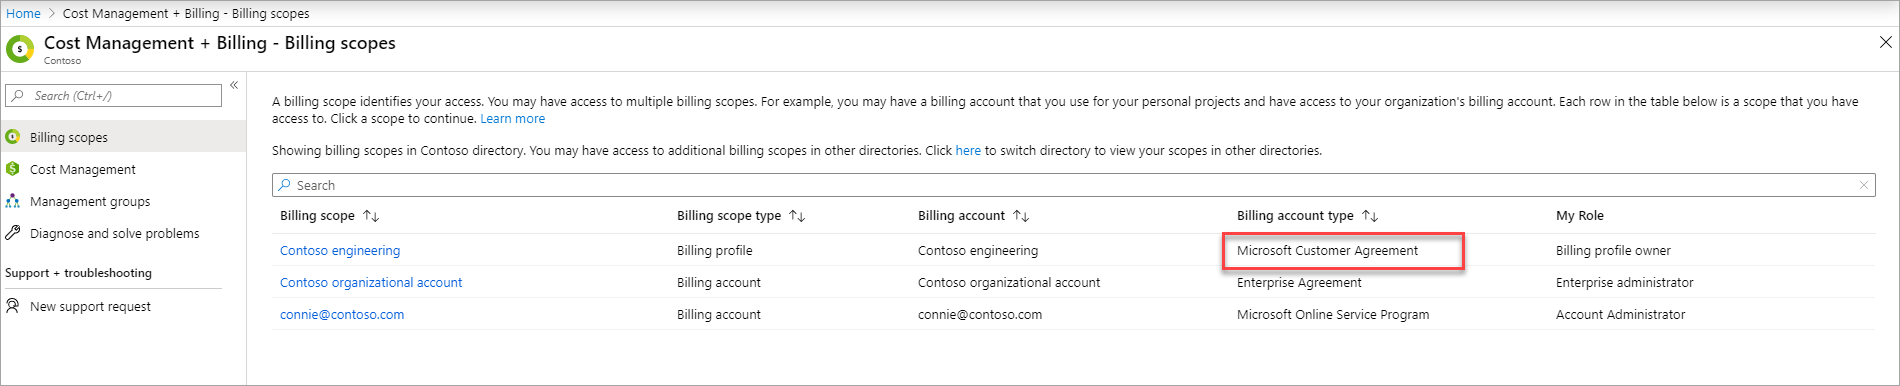Click the Microsoft Online Service Program cell
1900x386 pixels.
pos(1333,314)
